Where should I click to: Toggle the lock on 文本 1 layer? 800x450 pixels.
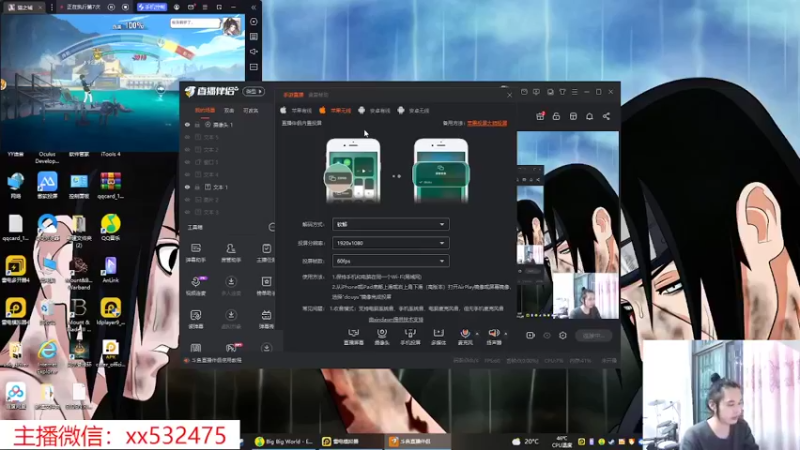[x=197, y=187]
